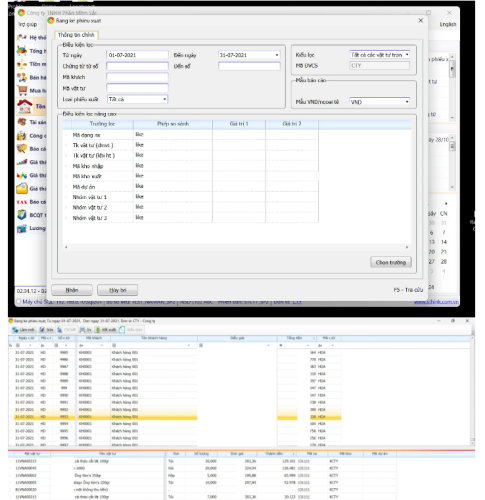Click the Chi tiết toolbar icon
The image size is (485, 500).
pyautogui.click(x=59, y=330)
